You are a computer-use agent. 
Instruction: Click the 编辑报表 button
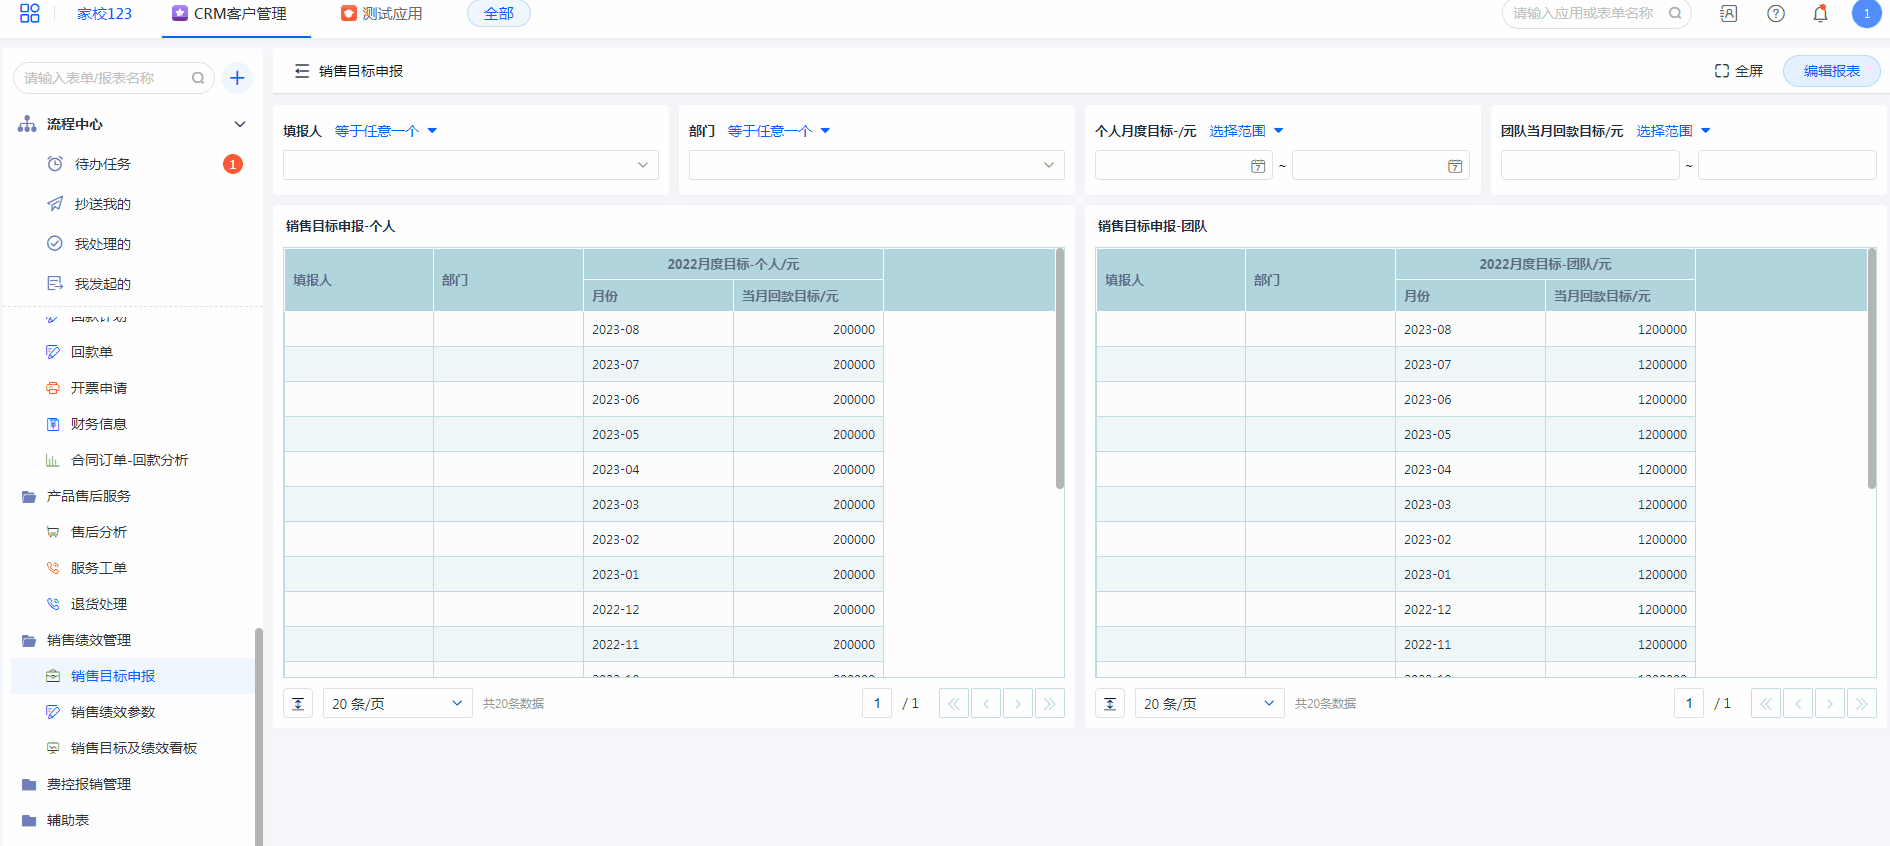point(1831,71)
